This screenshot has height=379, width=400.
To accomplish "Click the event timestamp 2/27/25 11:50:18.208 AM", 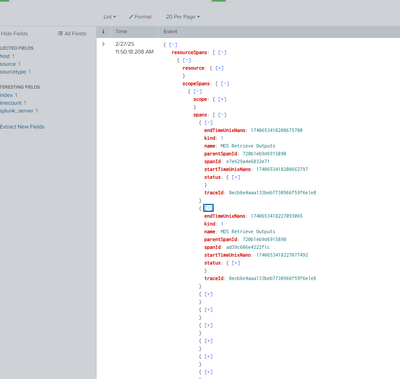I will click(134, 48).
